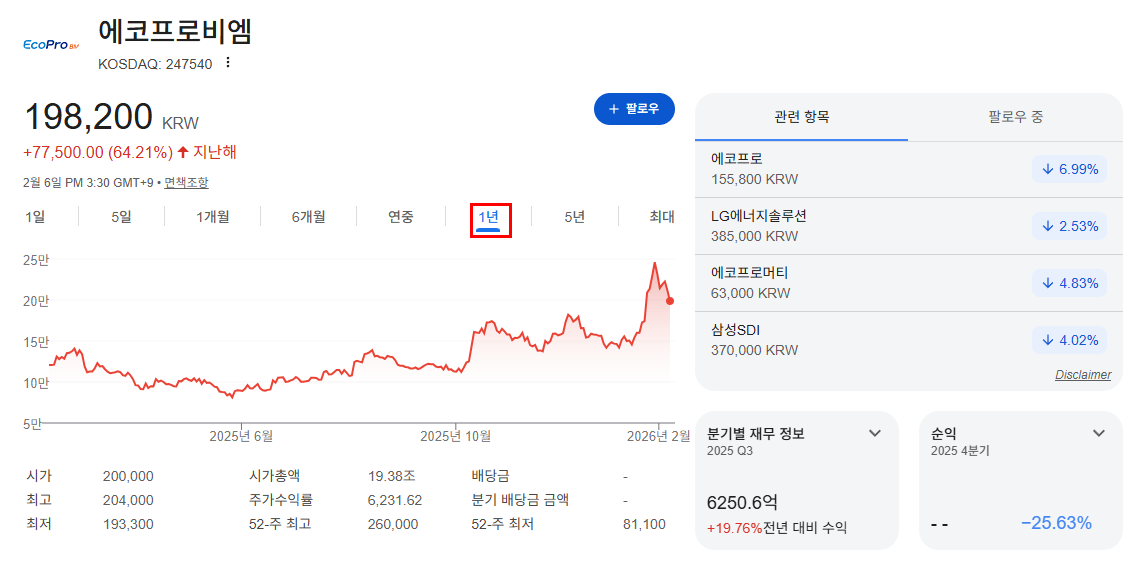1139x563 pixels.
Task: Show the 5년 chart range
Action: click(x=575, y=216)
